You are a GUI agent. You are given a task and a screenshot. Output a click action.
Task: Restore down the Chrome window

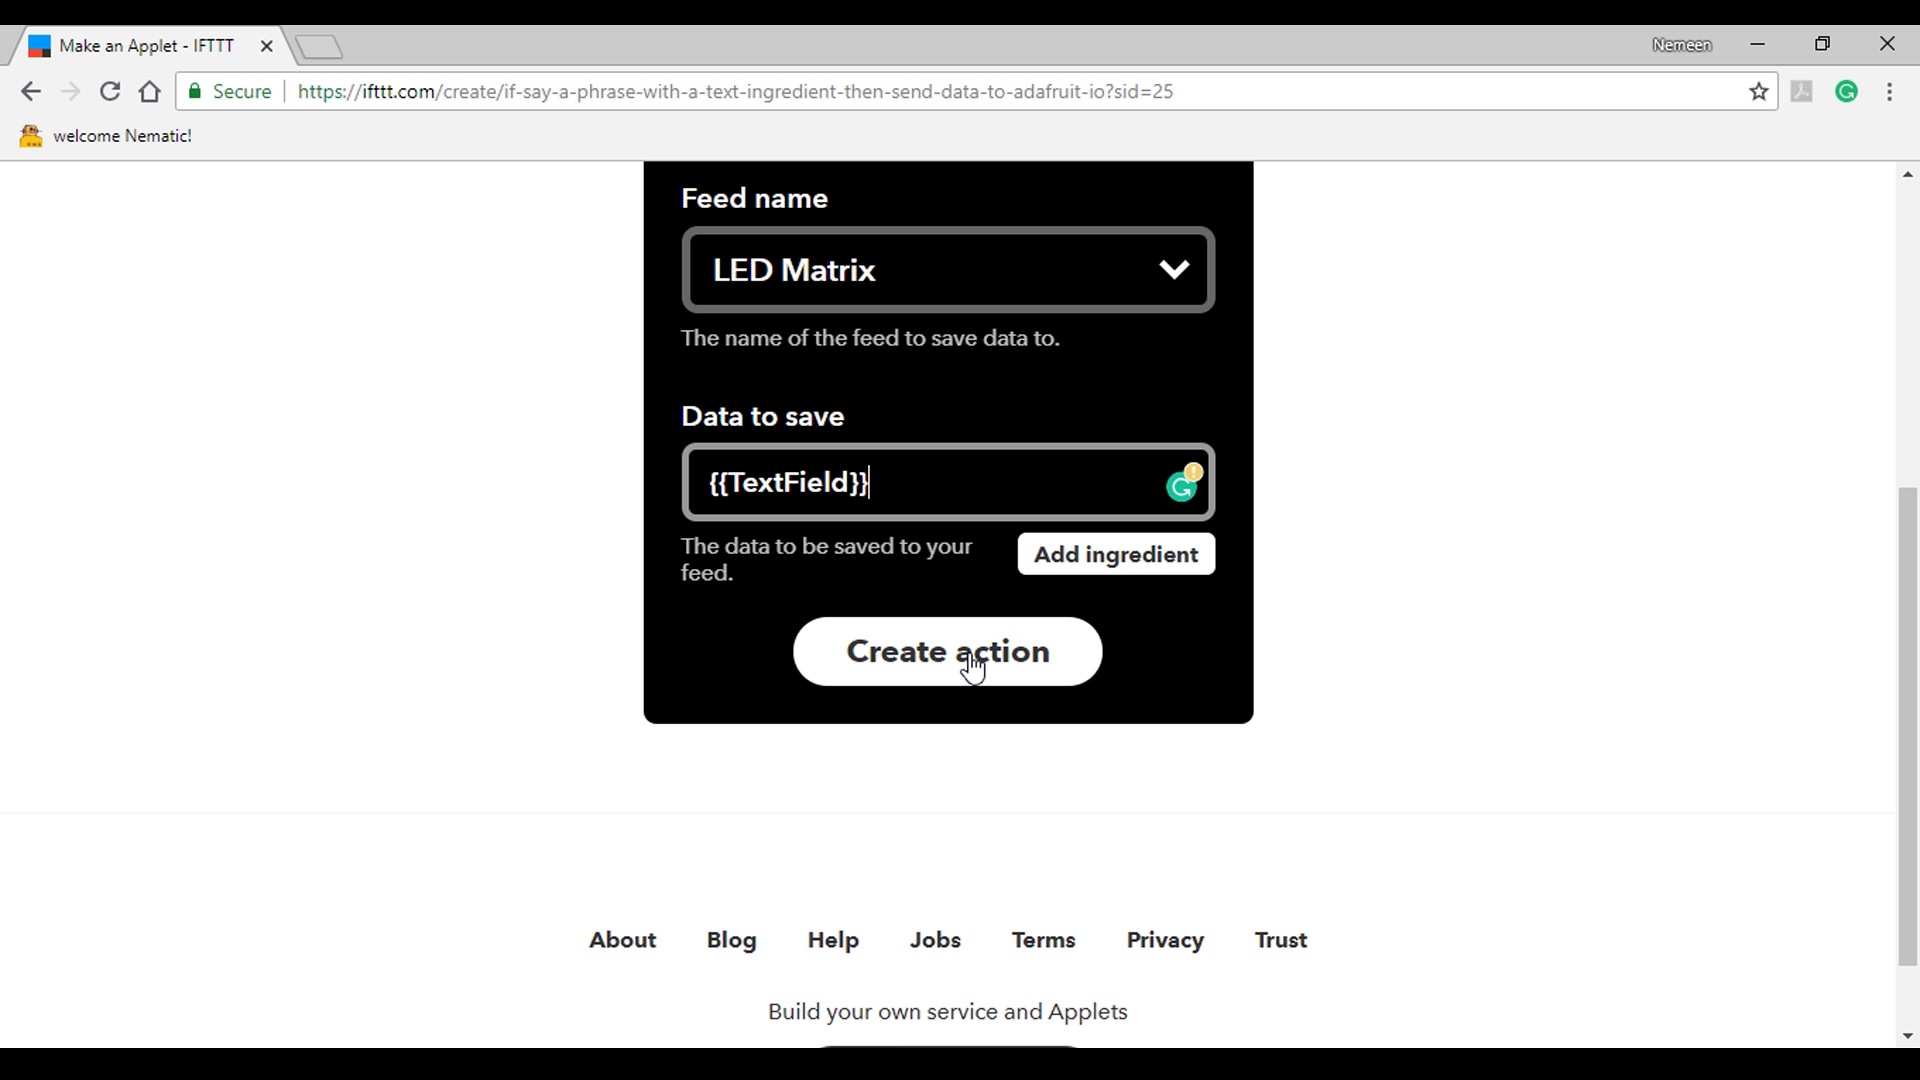[1823, 44]
